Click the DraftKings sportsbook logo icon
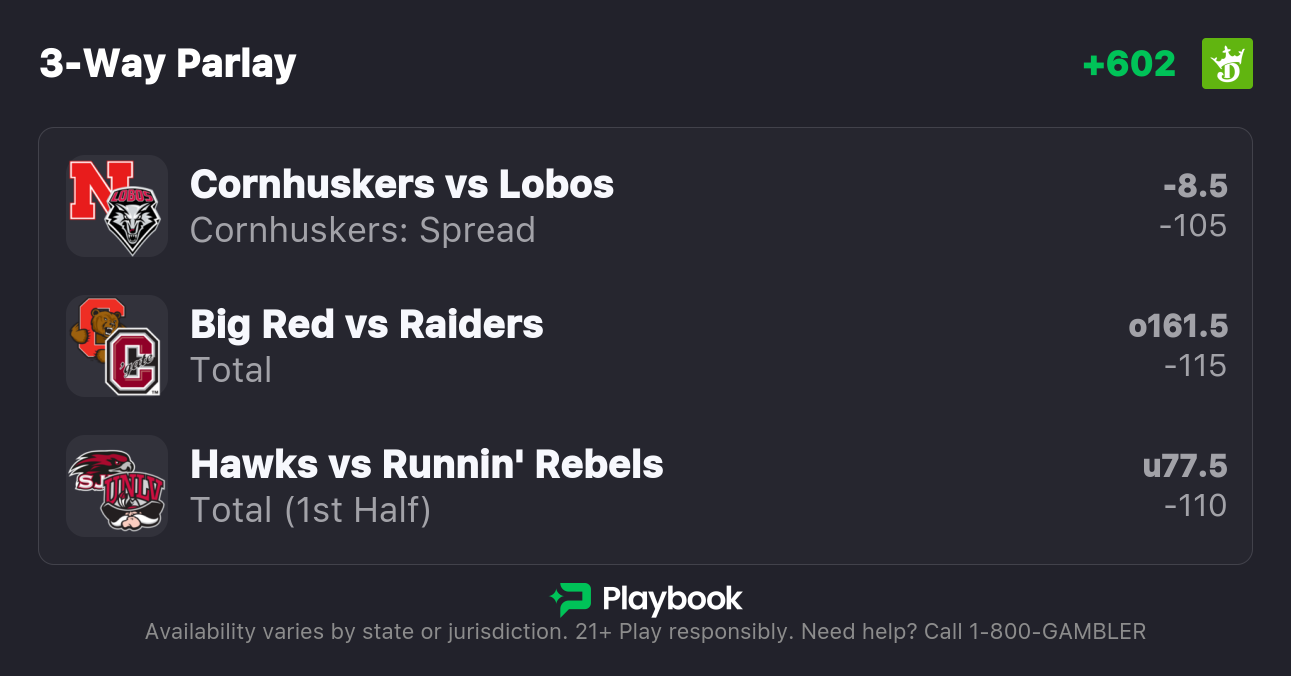 pos(1227,64)
